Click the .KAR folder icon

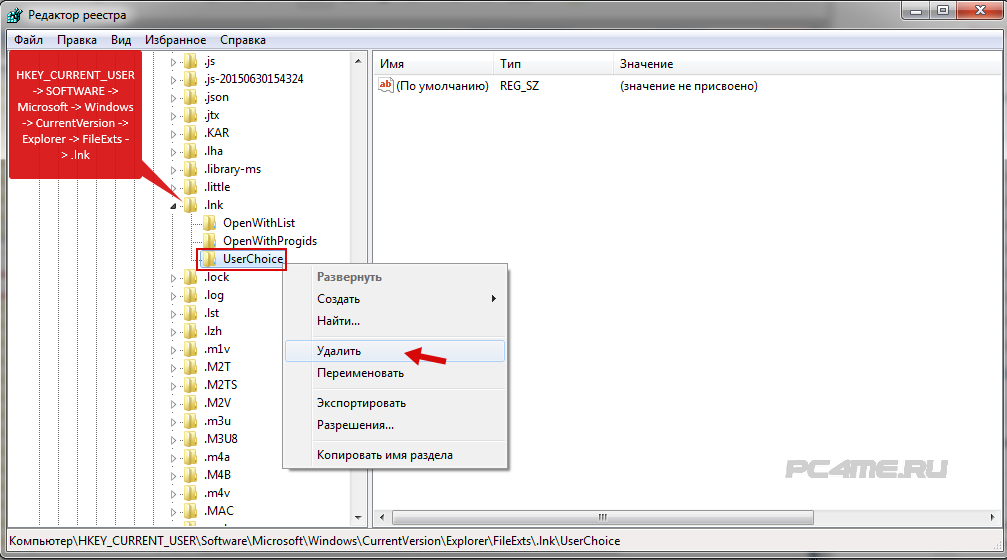point(191,133)
